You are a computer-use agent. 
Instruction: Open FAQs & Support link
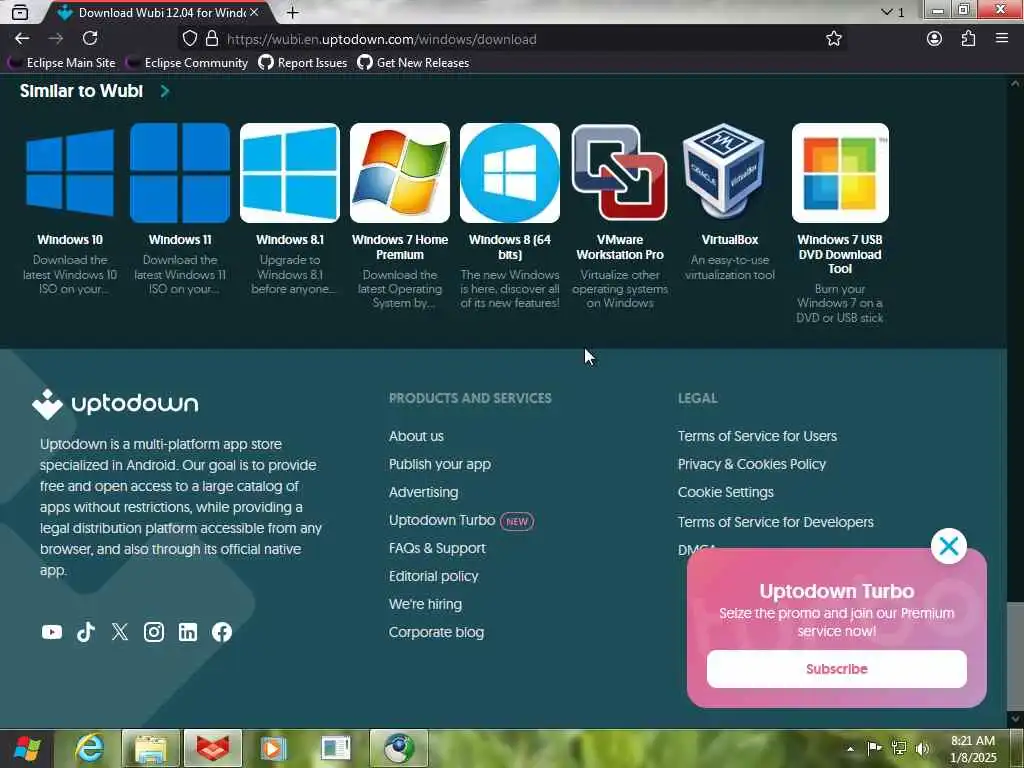click(437, 548)
